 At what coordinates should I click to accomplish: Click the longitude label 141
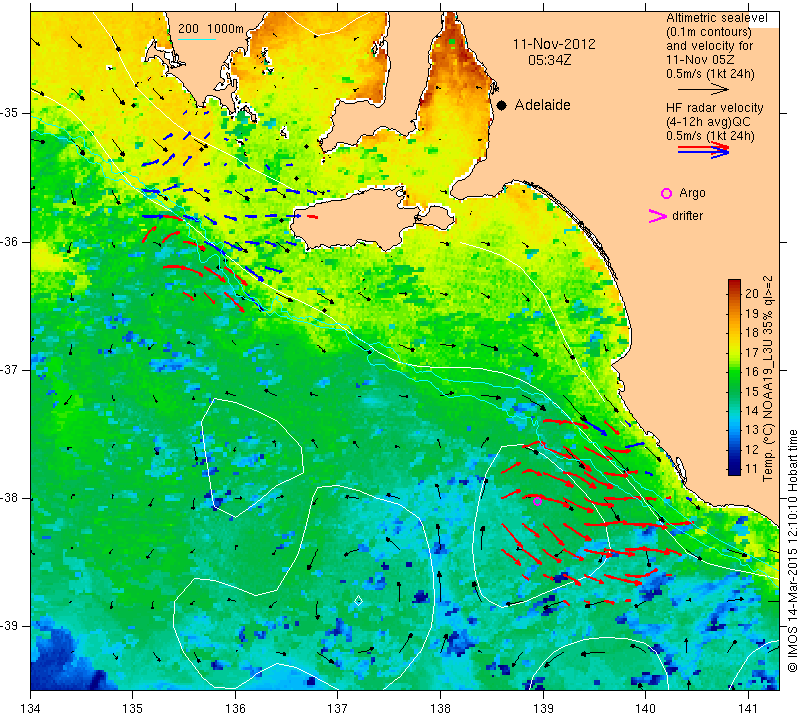(x=748, y=709)
